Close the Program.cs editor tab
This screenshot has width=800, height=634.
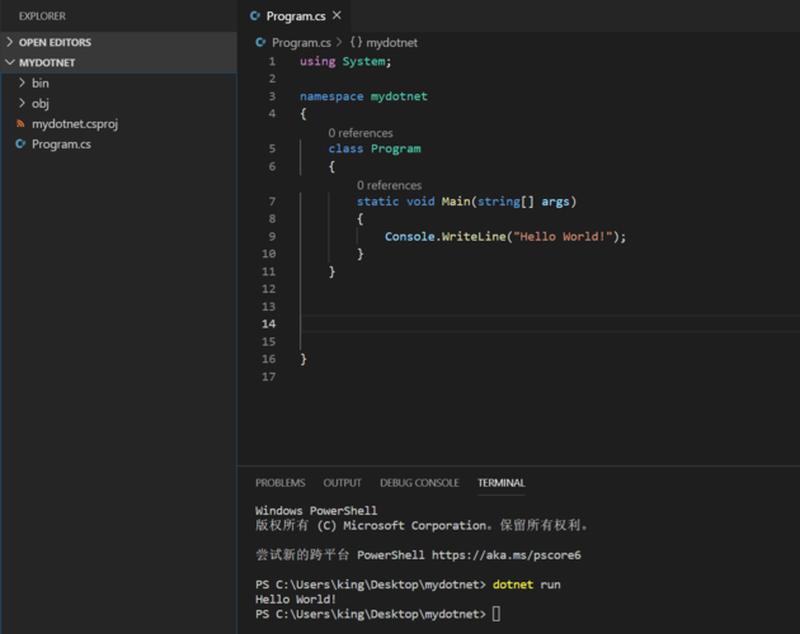click(x=337, y=16)
